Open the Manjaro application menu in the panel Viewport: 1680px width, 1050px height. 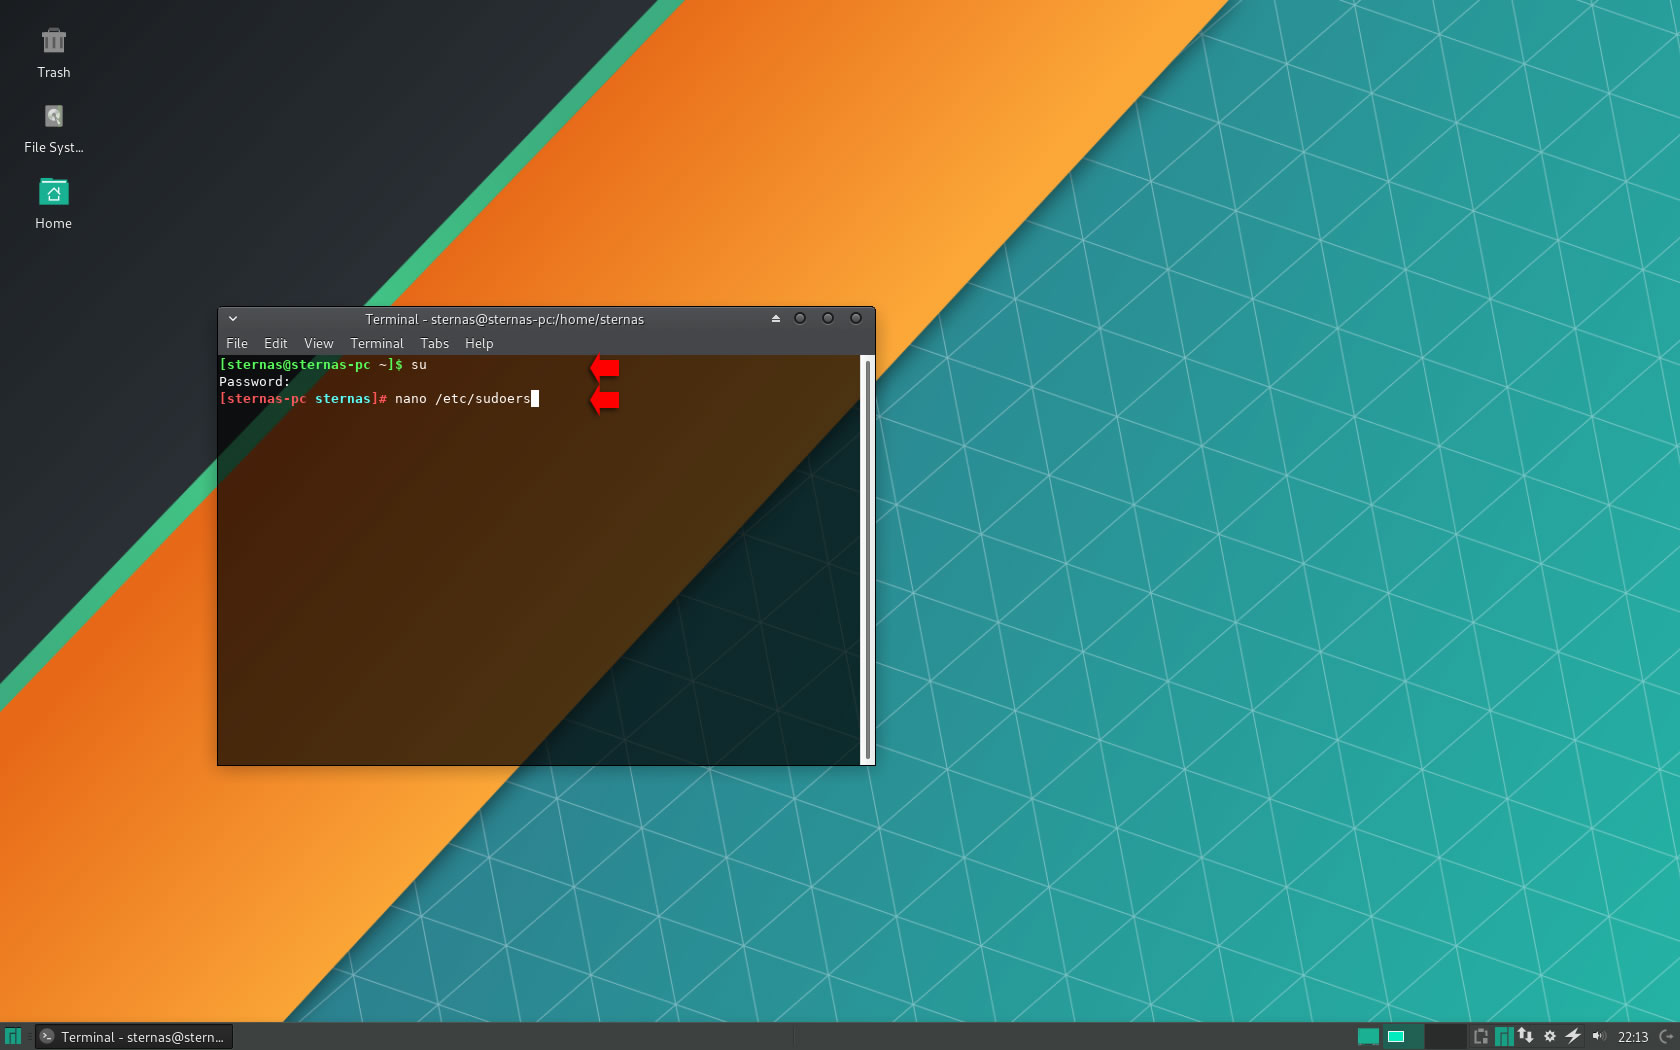(x=13, y=1037)
